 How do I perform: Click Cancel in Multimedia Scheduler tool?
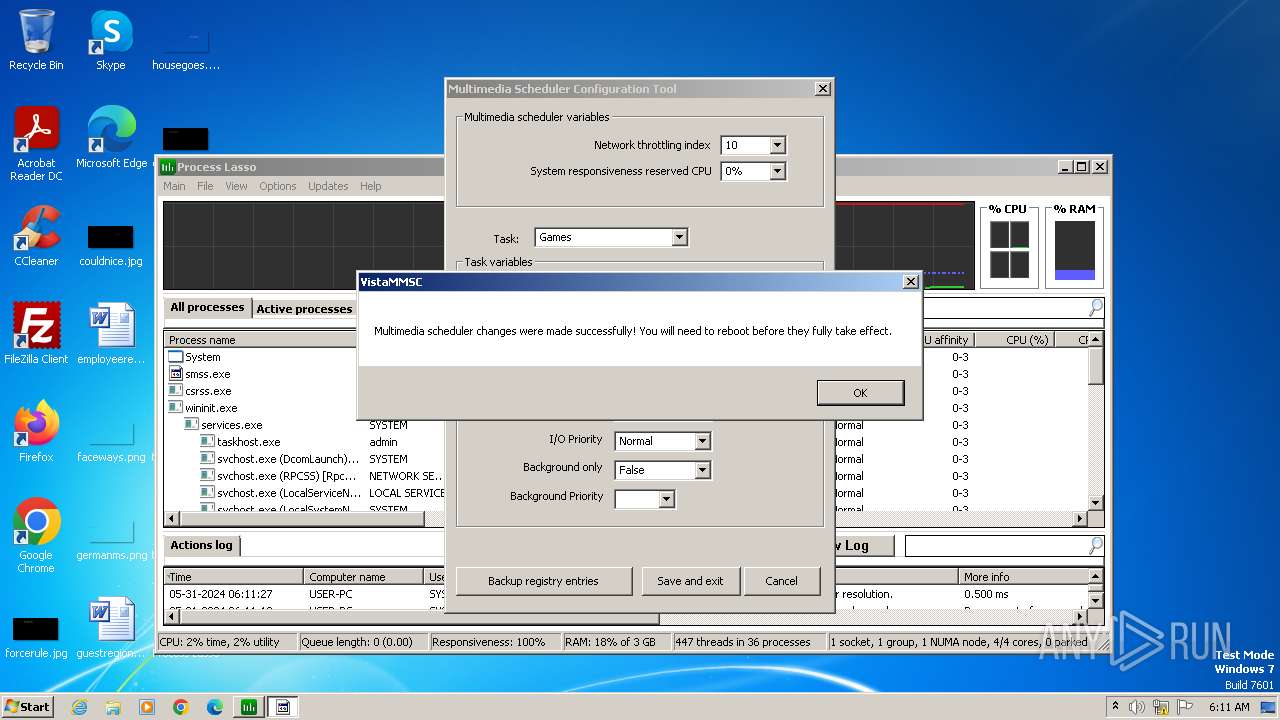(x=782, y=581)
